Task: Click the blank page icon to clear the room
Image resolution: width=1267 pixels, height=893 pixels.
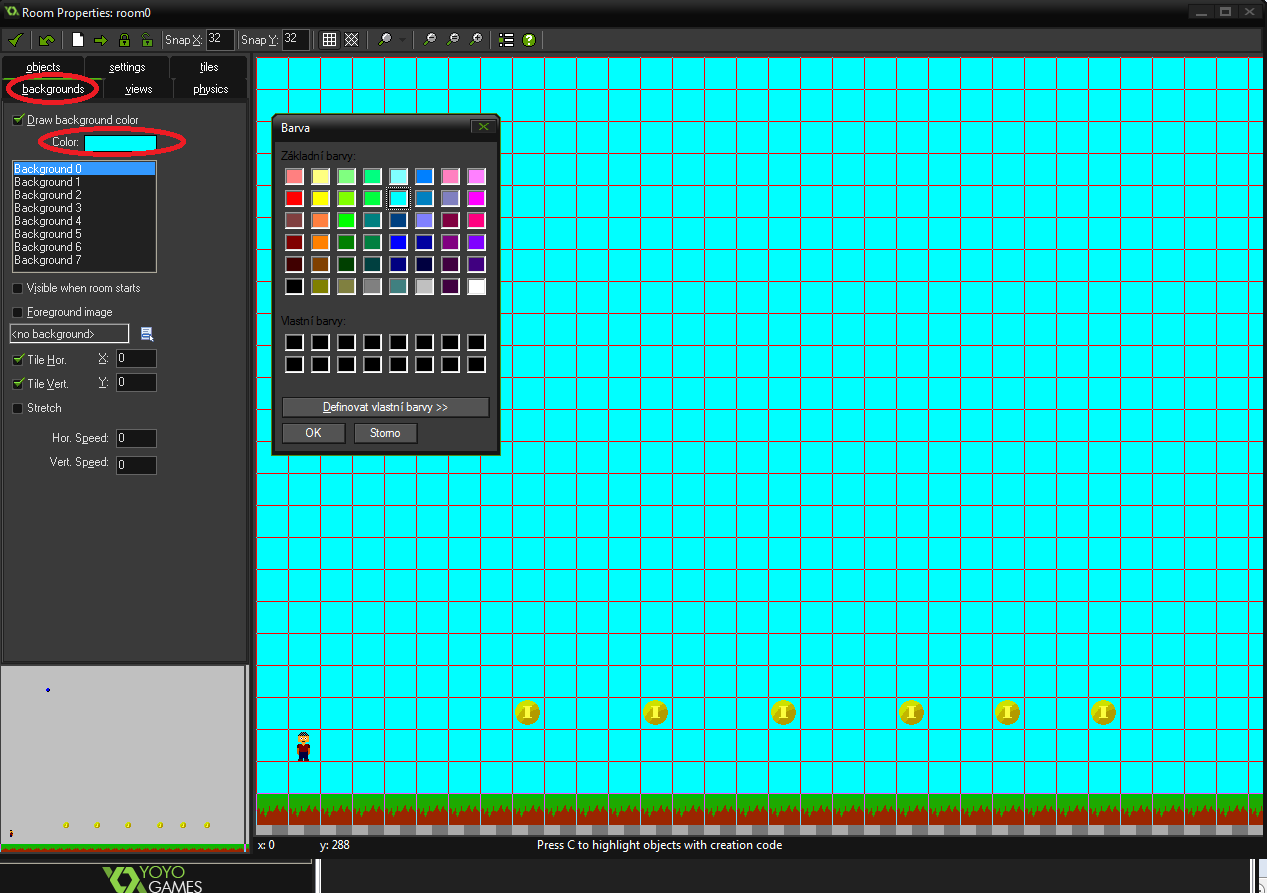Action: (78, 40)
